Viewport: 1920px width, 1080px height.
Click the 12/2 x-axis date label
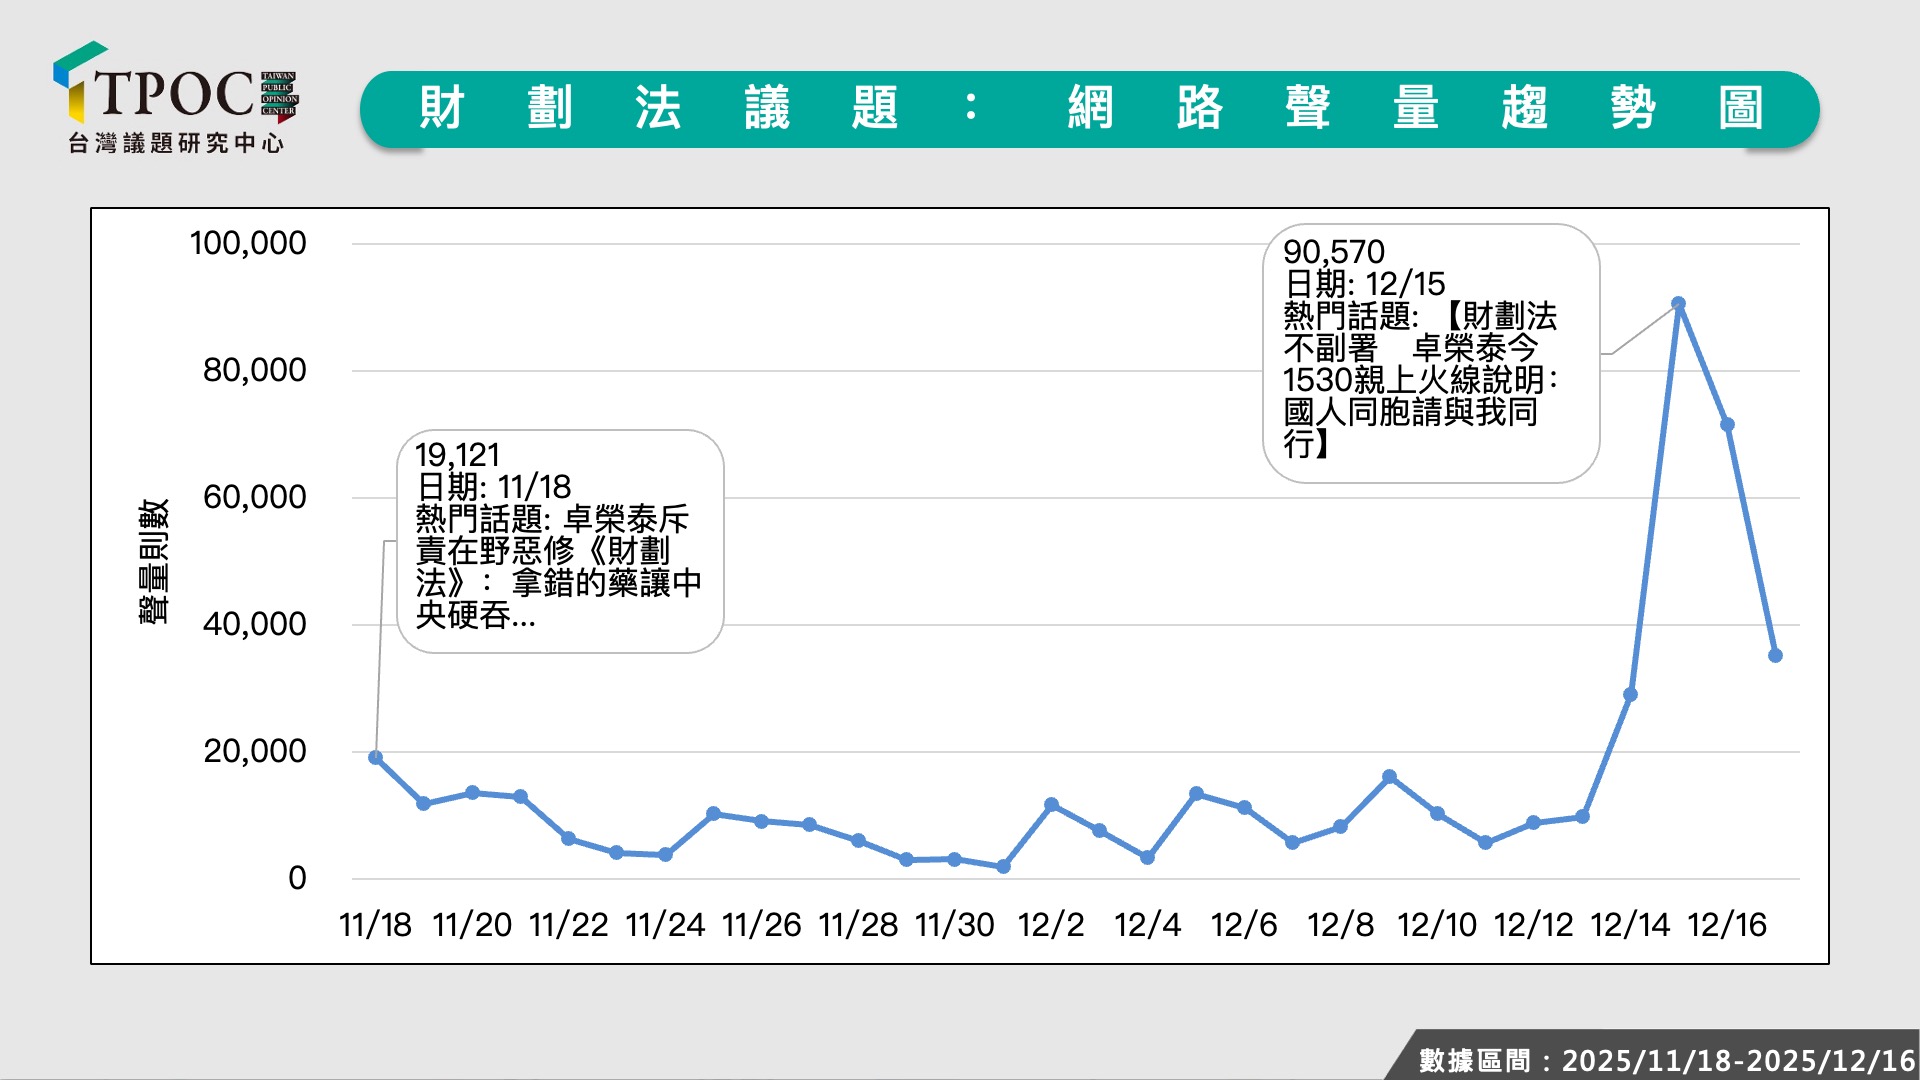point(1050,925)
